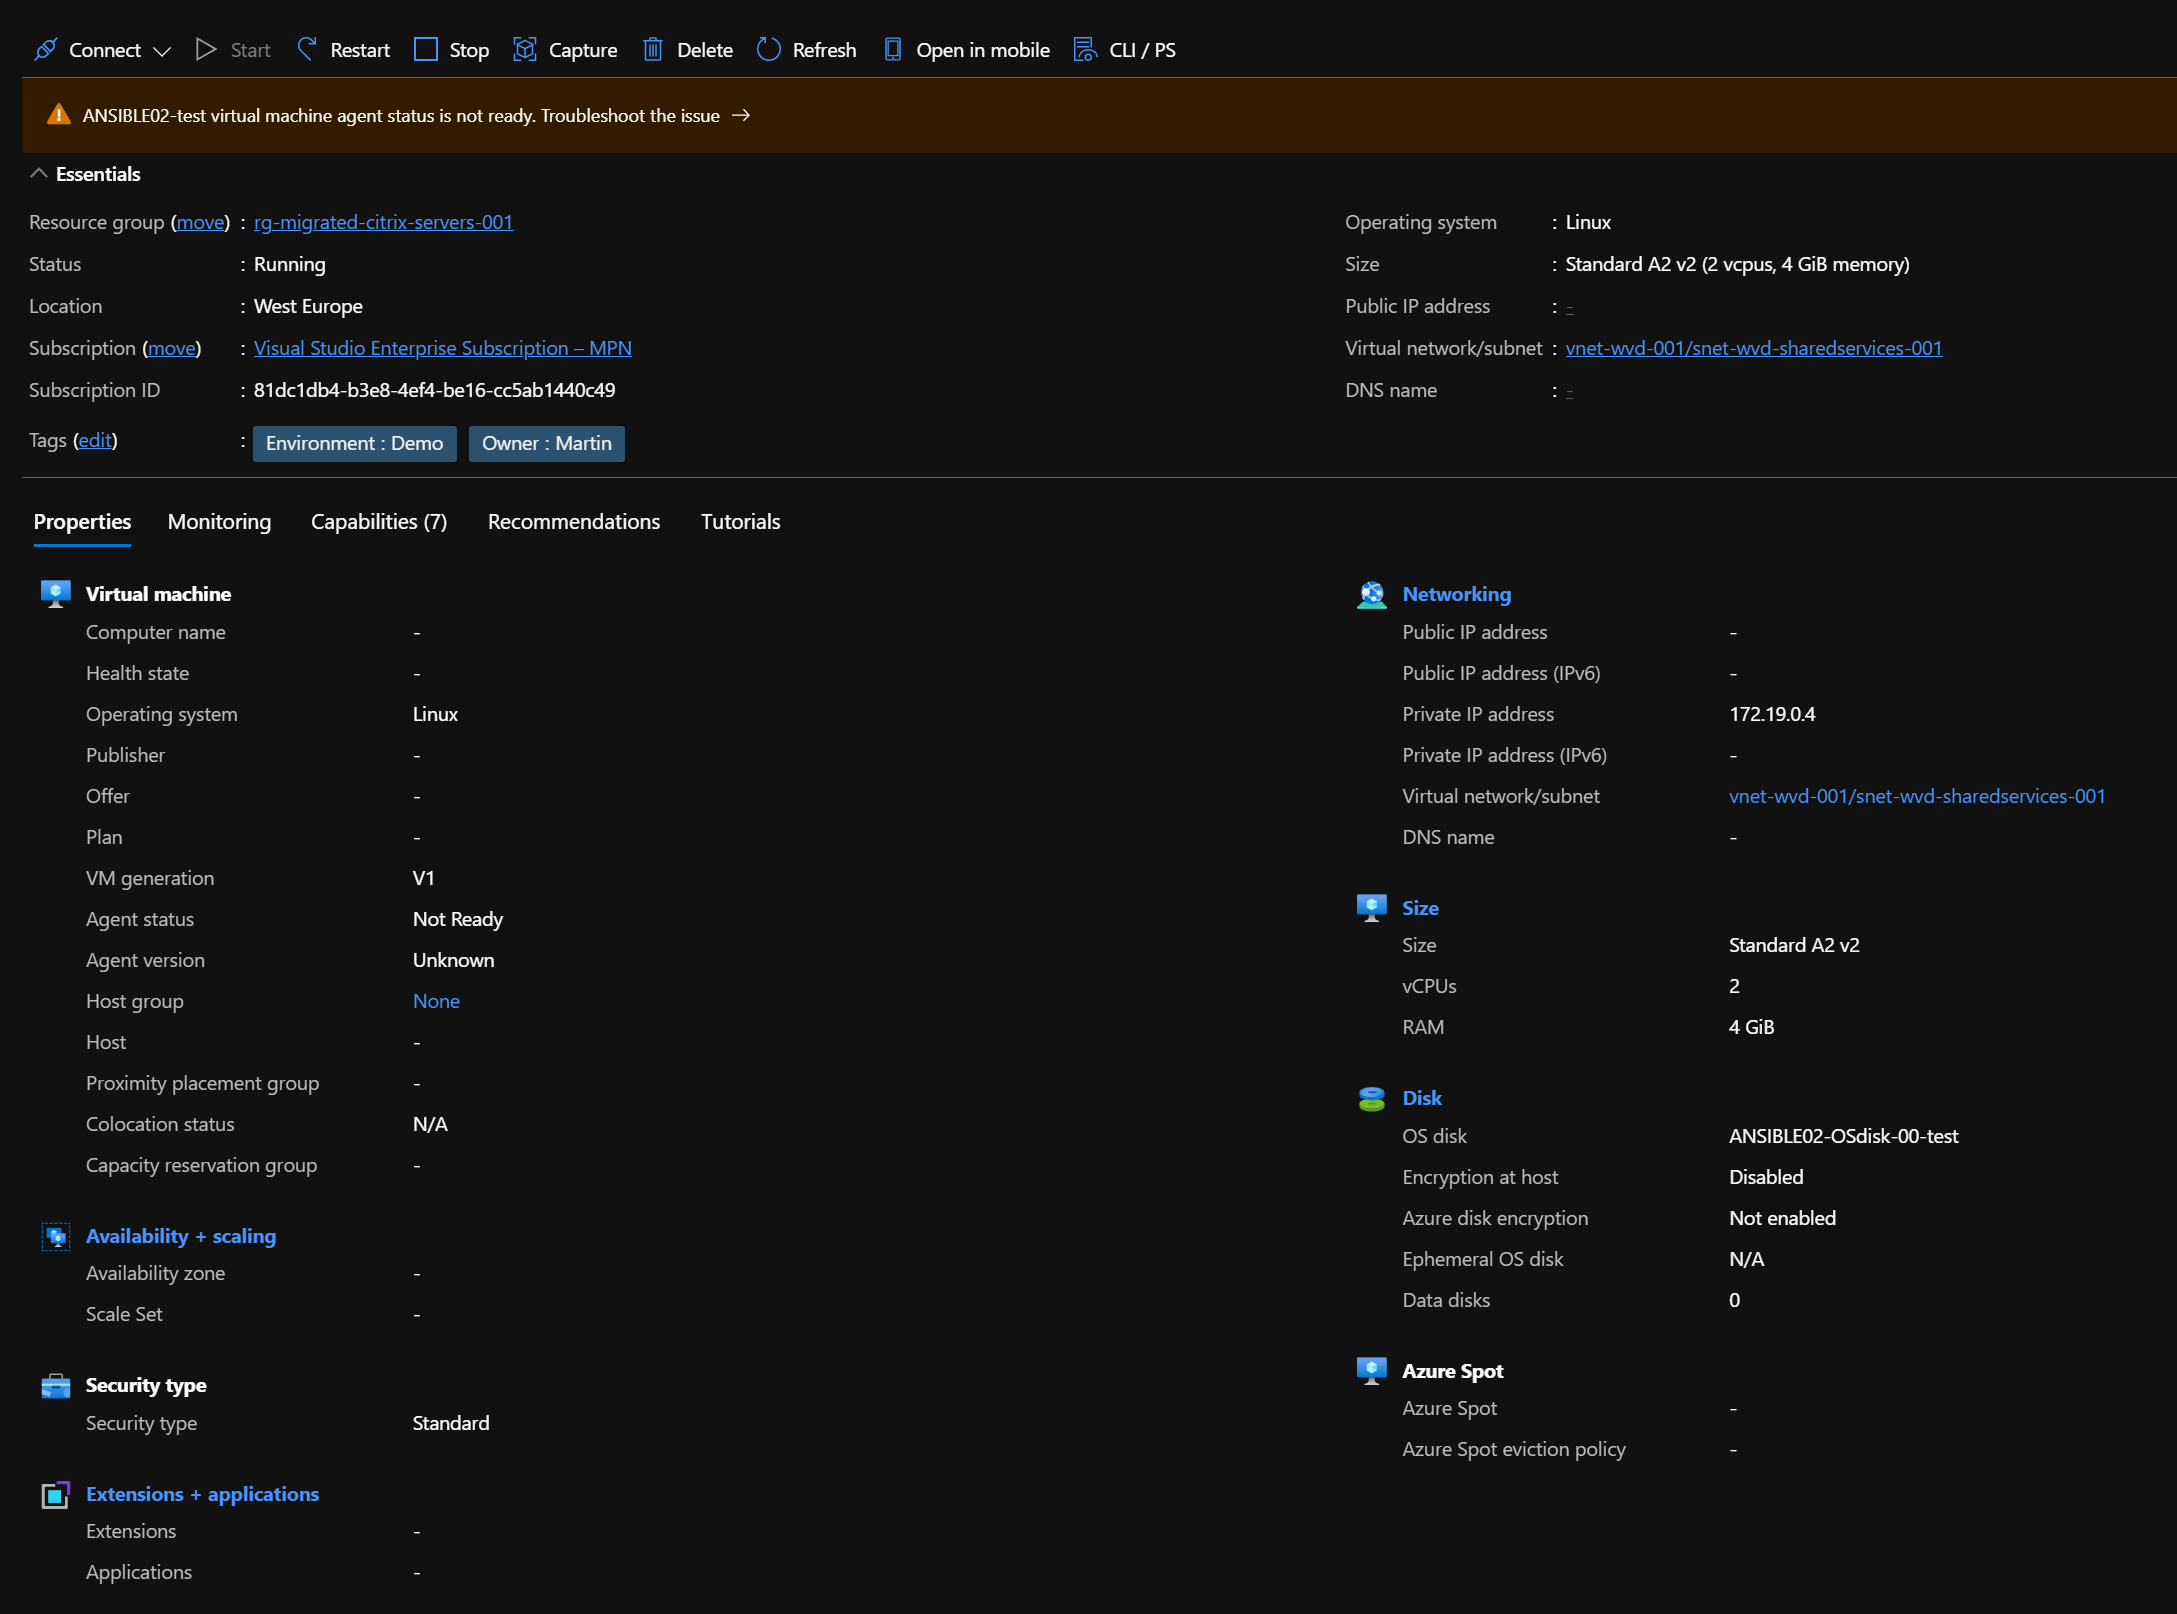Click the Location West Europe value
Viewport: 2177px width, 1614px height.
[308, 306]
